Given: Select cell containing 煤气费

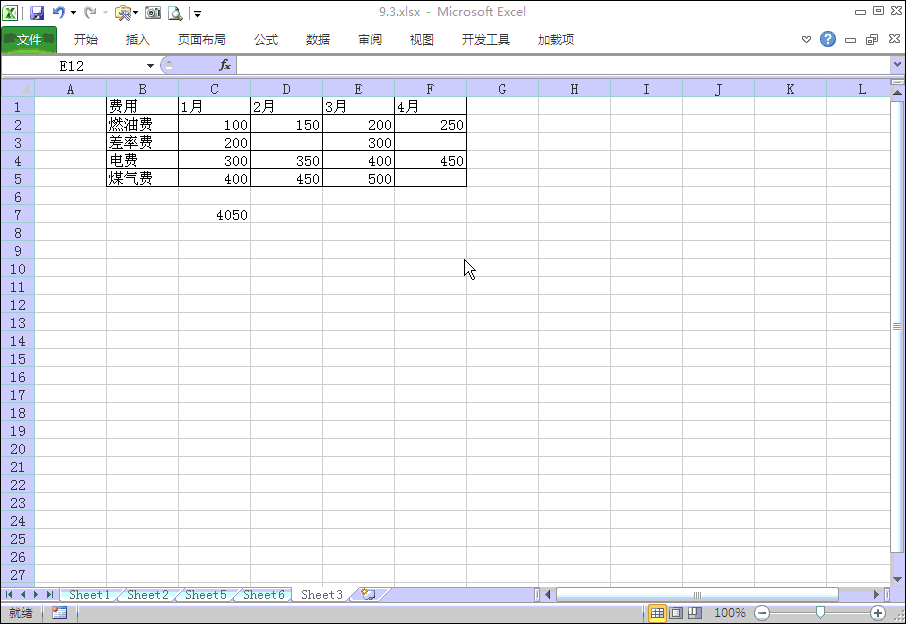Looking at the screenshot, I should tap(142, 179).
